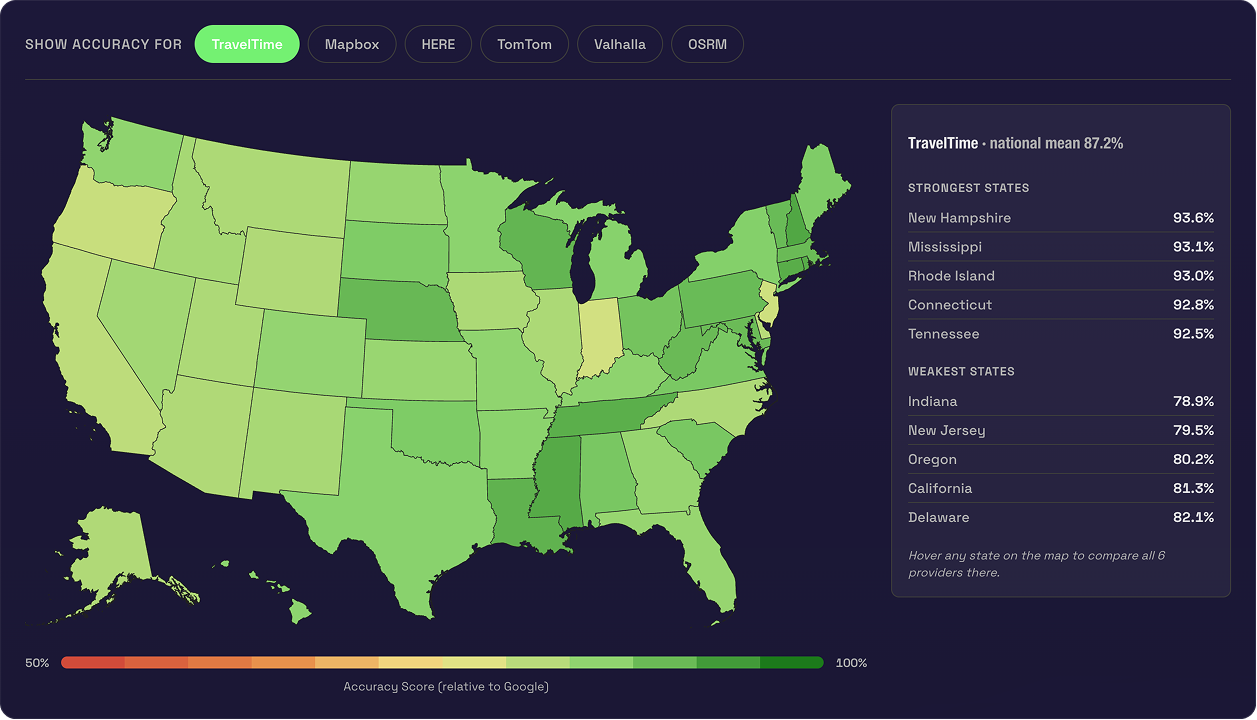Click the Delaware 82.1% row
The image size is (1257, 720).
point(1061,517)
